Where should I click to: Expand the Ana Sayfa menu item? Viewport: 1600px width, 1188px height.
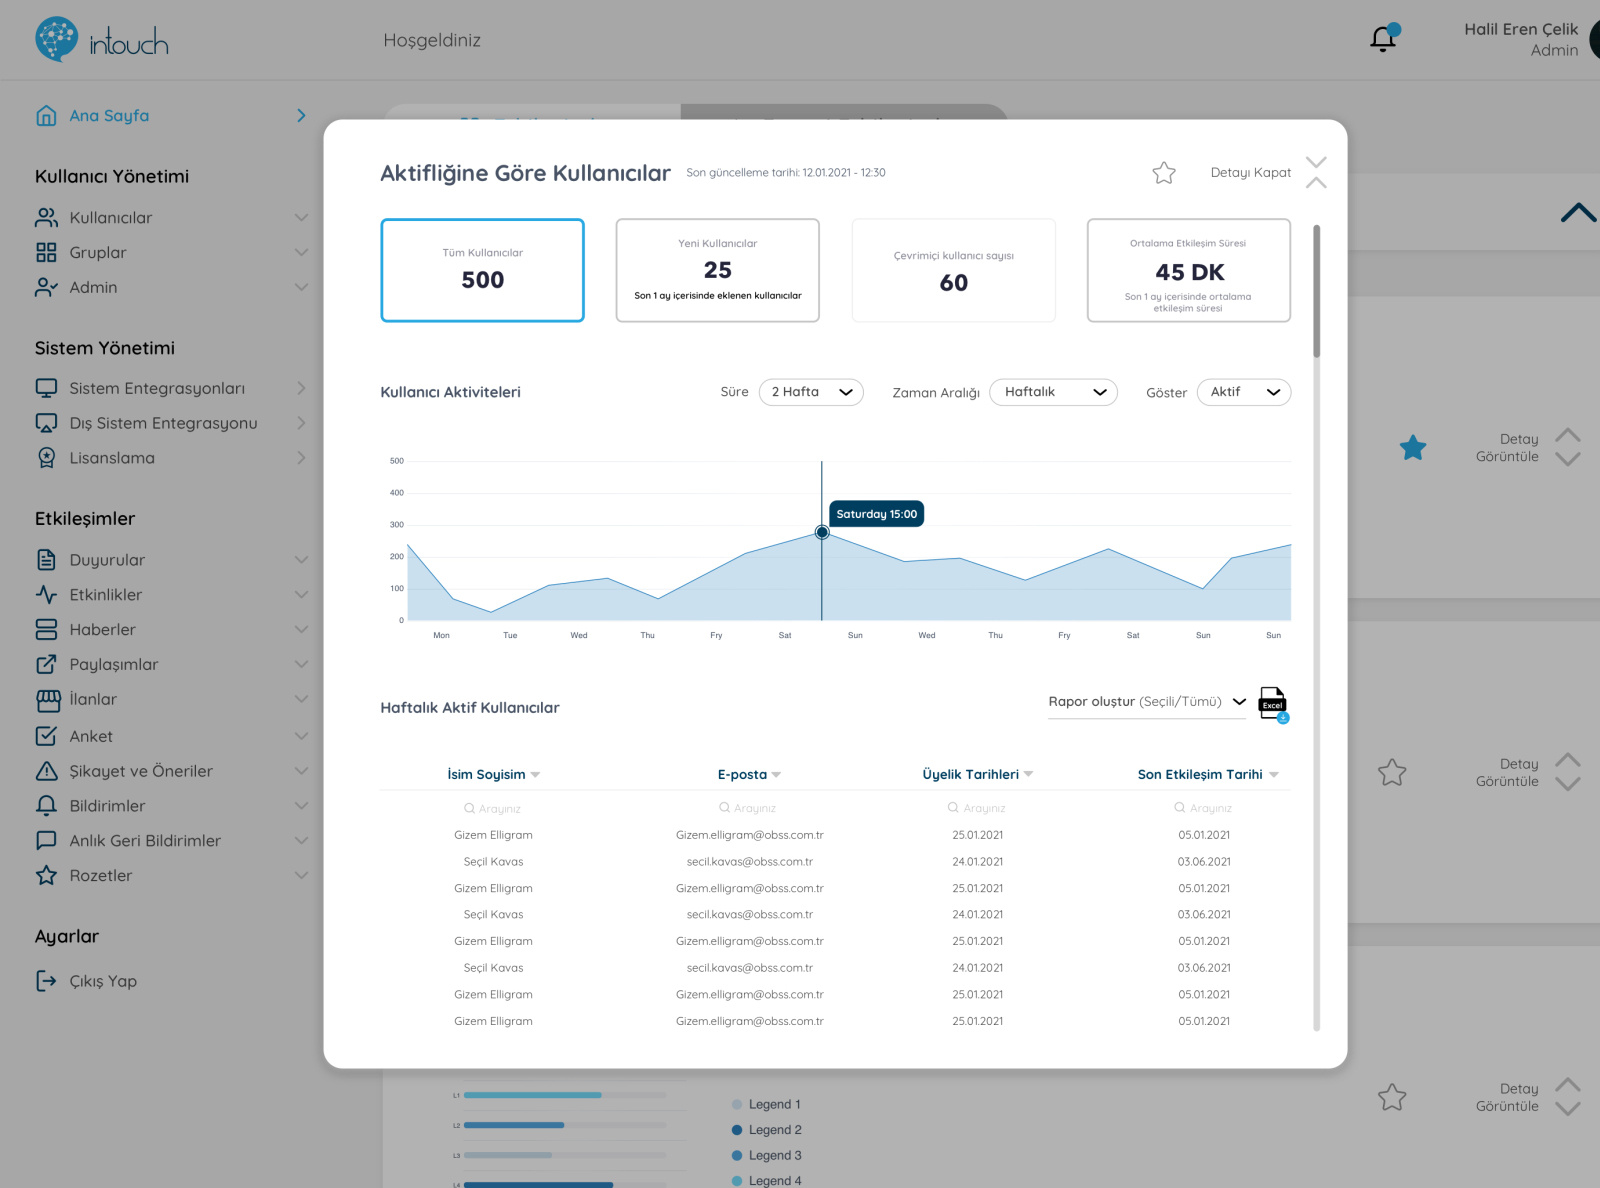tap(105, 115)
